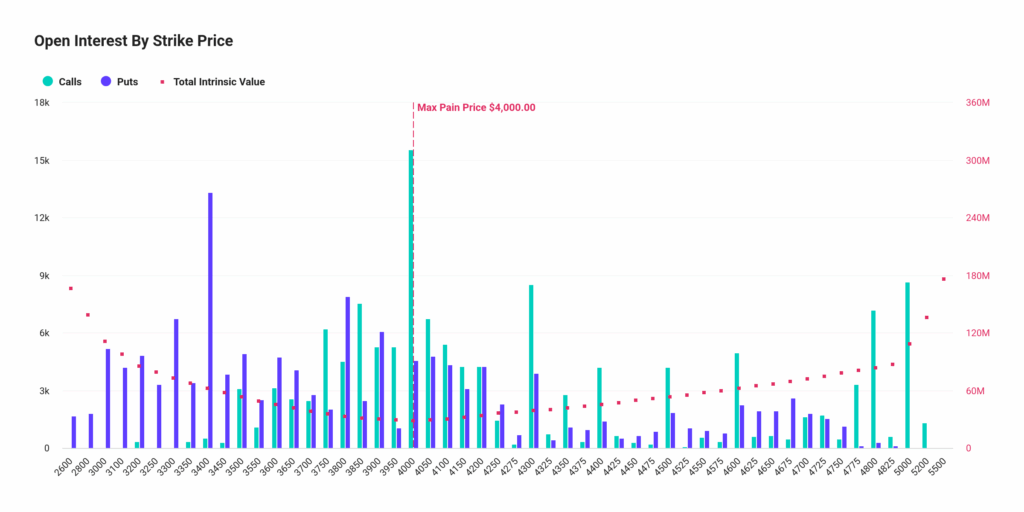Select the tallest call bar at 4000
This screenshot has height=512, width=1024.
click(x=411, y=299)
